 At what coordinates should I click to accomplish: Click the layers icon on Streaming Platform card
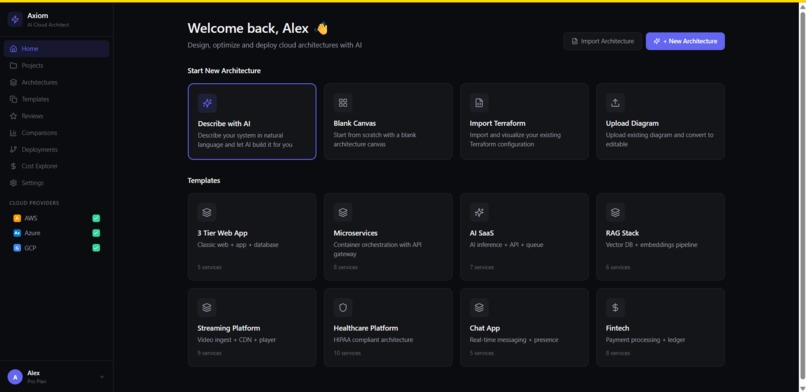[207, 307]
